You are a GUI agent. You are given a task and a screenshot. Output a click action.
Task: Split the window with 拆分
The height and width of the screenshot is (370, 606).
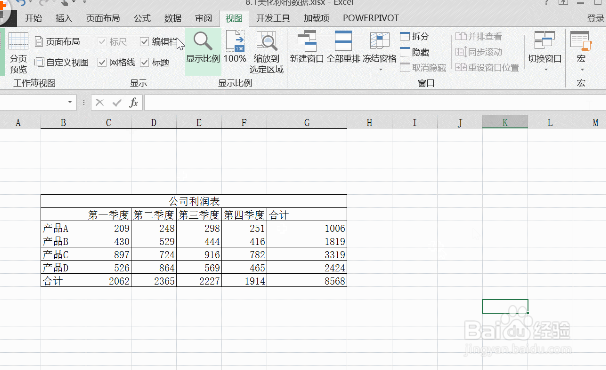coord(415,36)
